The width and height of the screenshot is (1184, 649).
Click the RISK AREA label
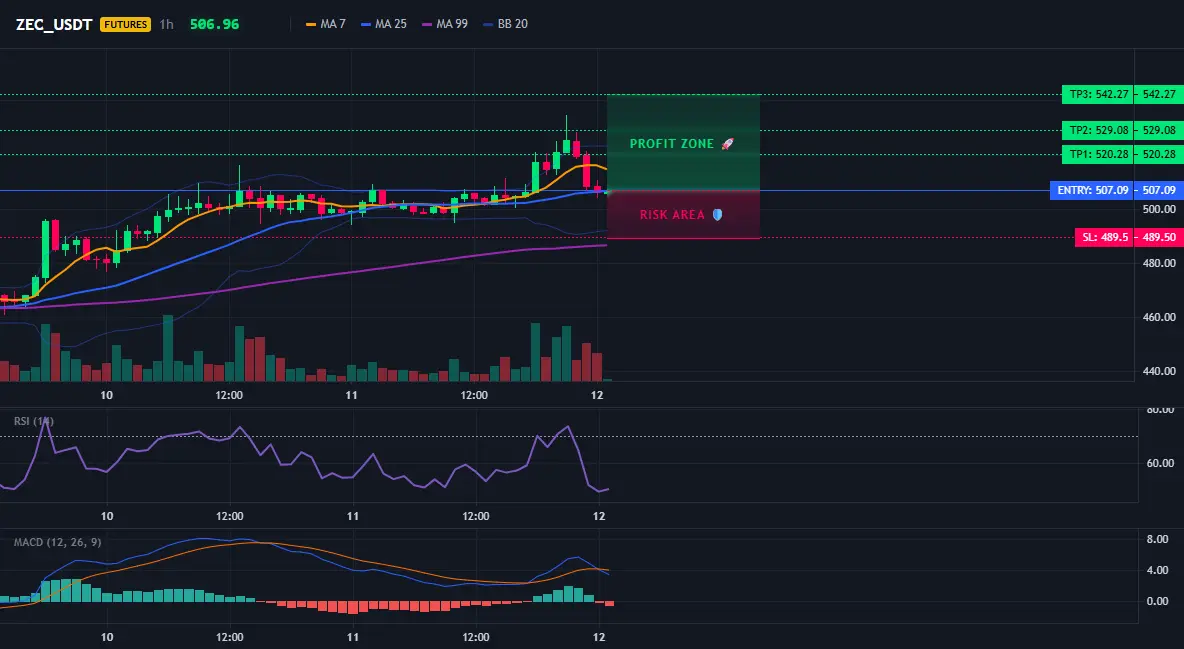point(672,215)
